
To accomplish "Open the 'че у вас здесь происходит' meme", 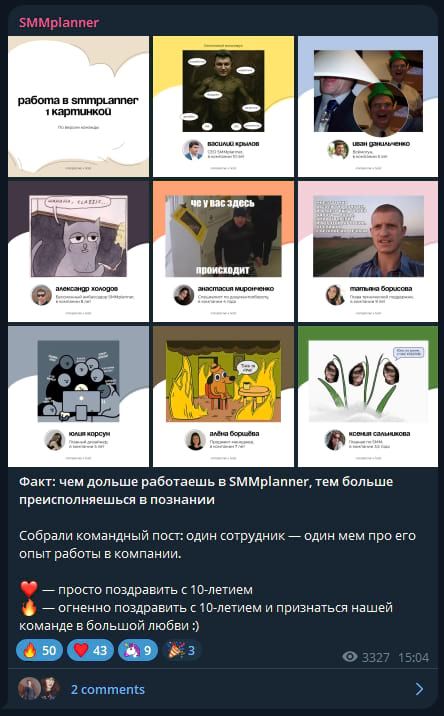I will (223, 251).
